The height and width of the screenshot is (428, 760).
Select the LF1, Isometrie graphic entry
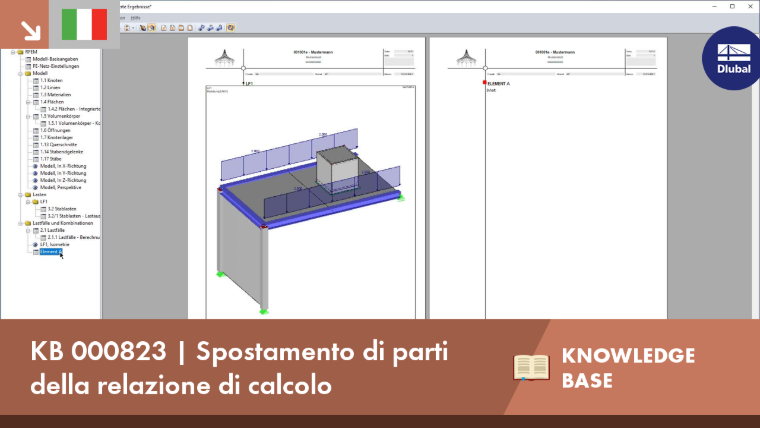click(54, 244)
